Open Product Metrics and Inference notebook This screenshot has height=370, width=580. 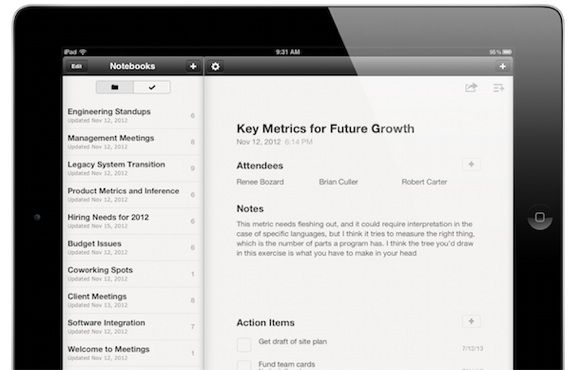click(132, 195)
